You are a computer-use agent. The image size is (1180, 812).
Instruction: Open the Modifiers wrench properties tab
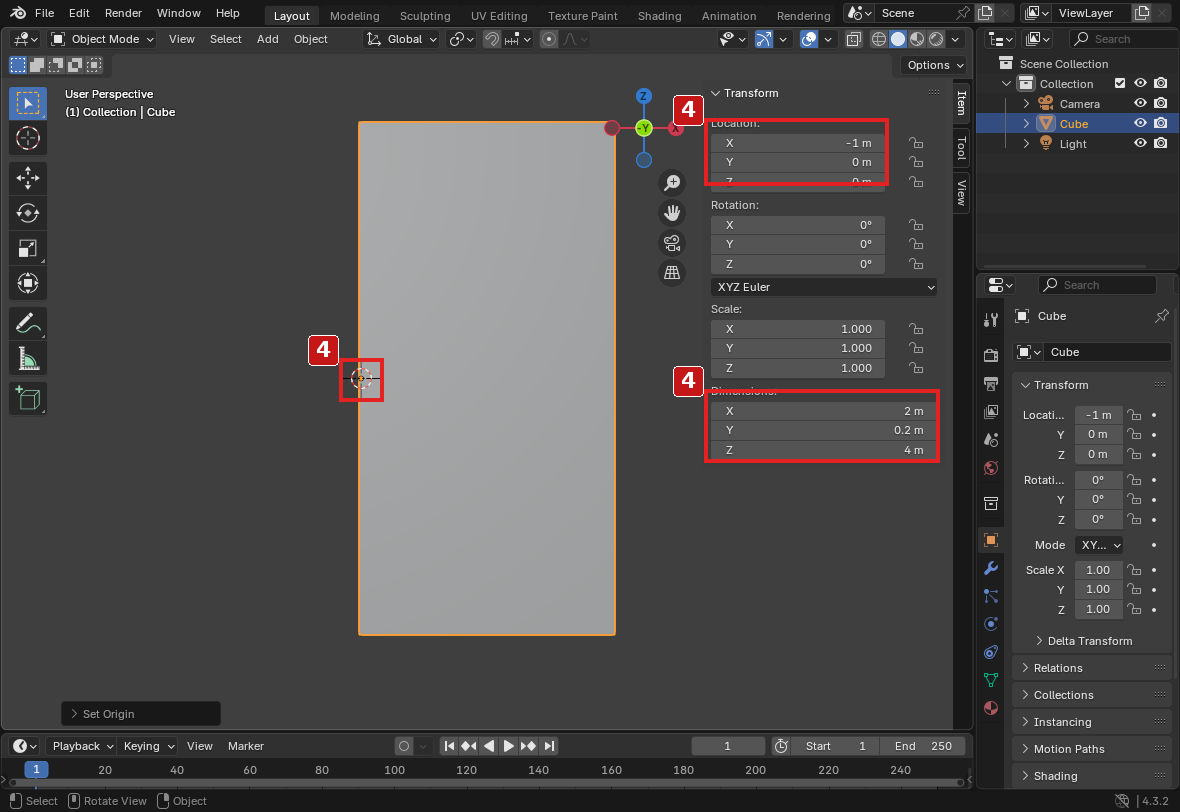[x=991, y=568]
